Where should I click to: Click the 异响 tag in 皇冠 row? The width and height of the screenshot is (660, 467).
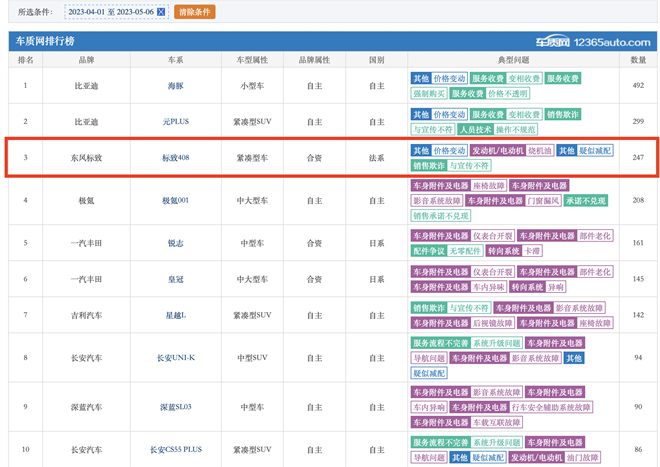pyautogui.click(x=556, y=287)
